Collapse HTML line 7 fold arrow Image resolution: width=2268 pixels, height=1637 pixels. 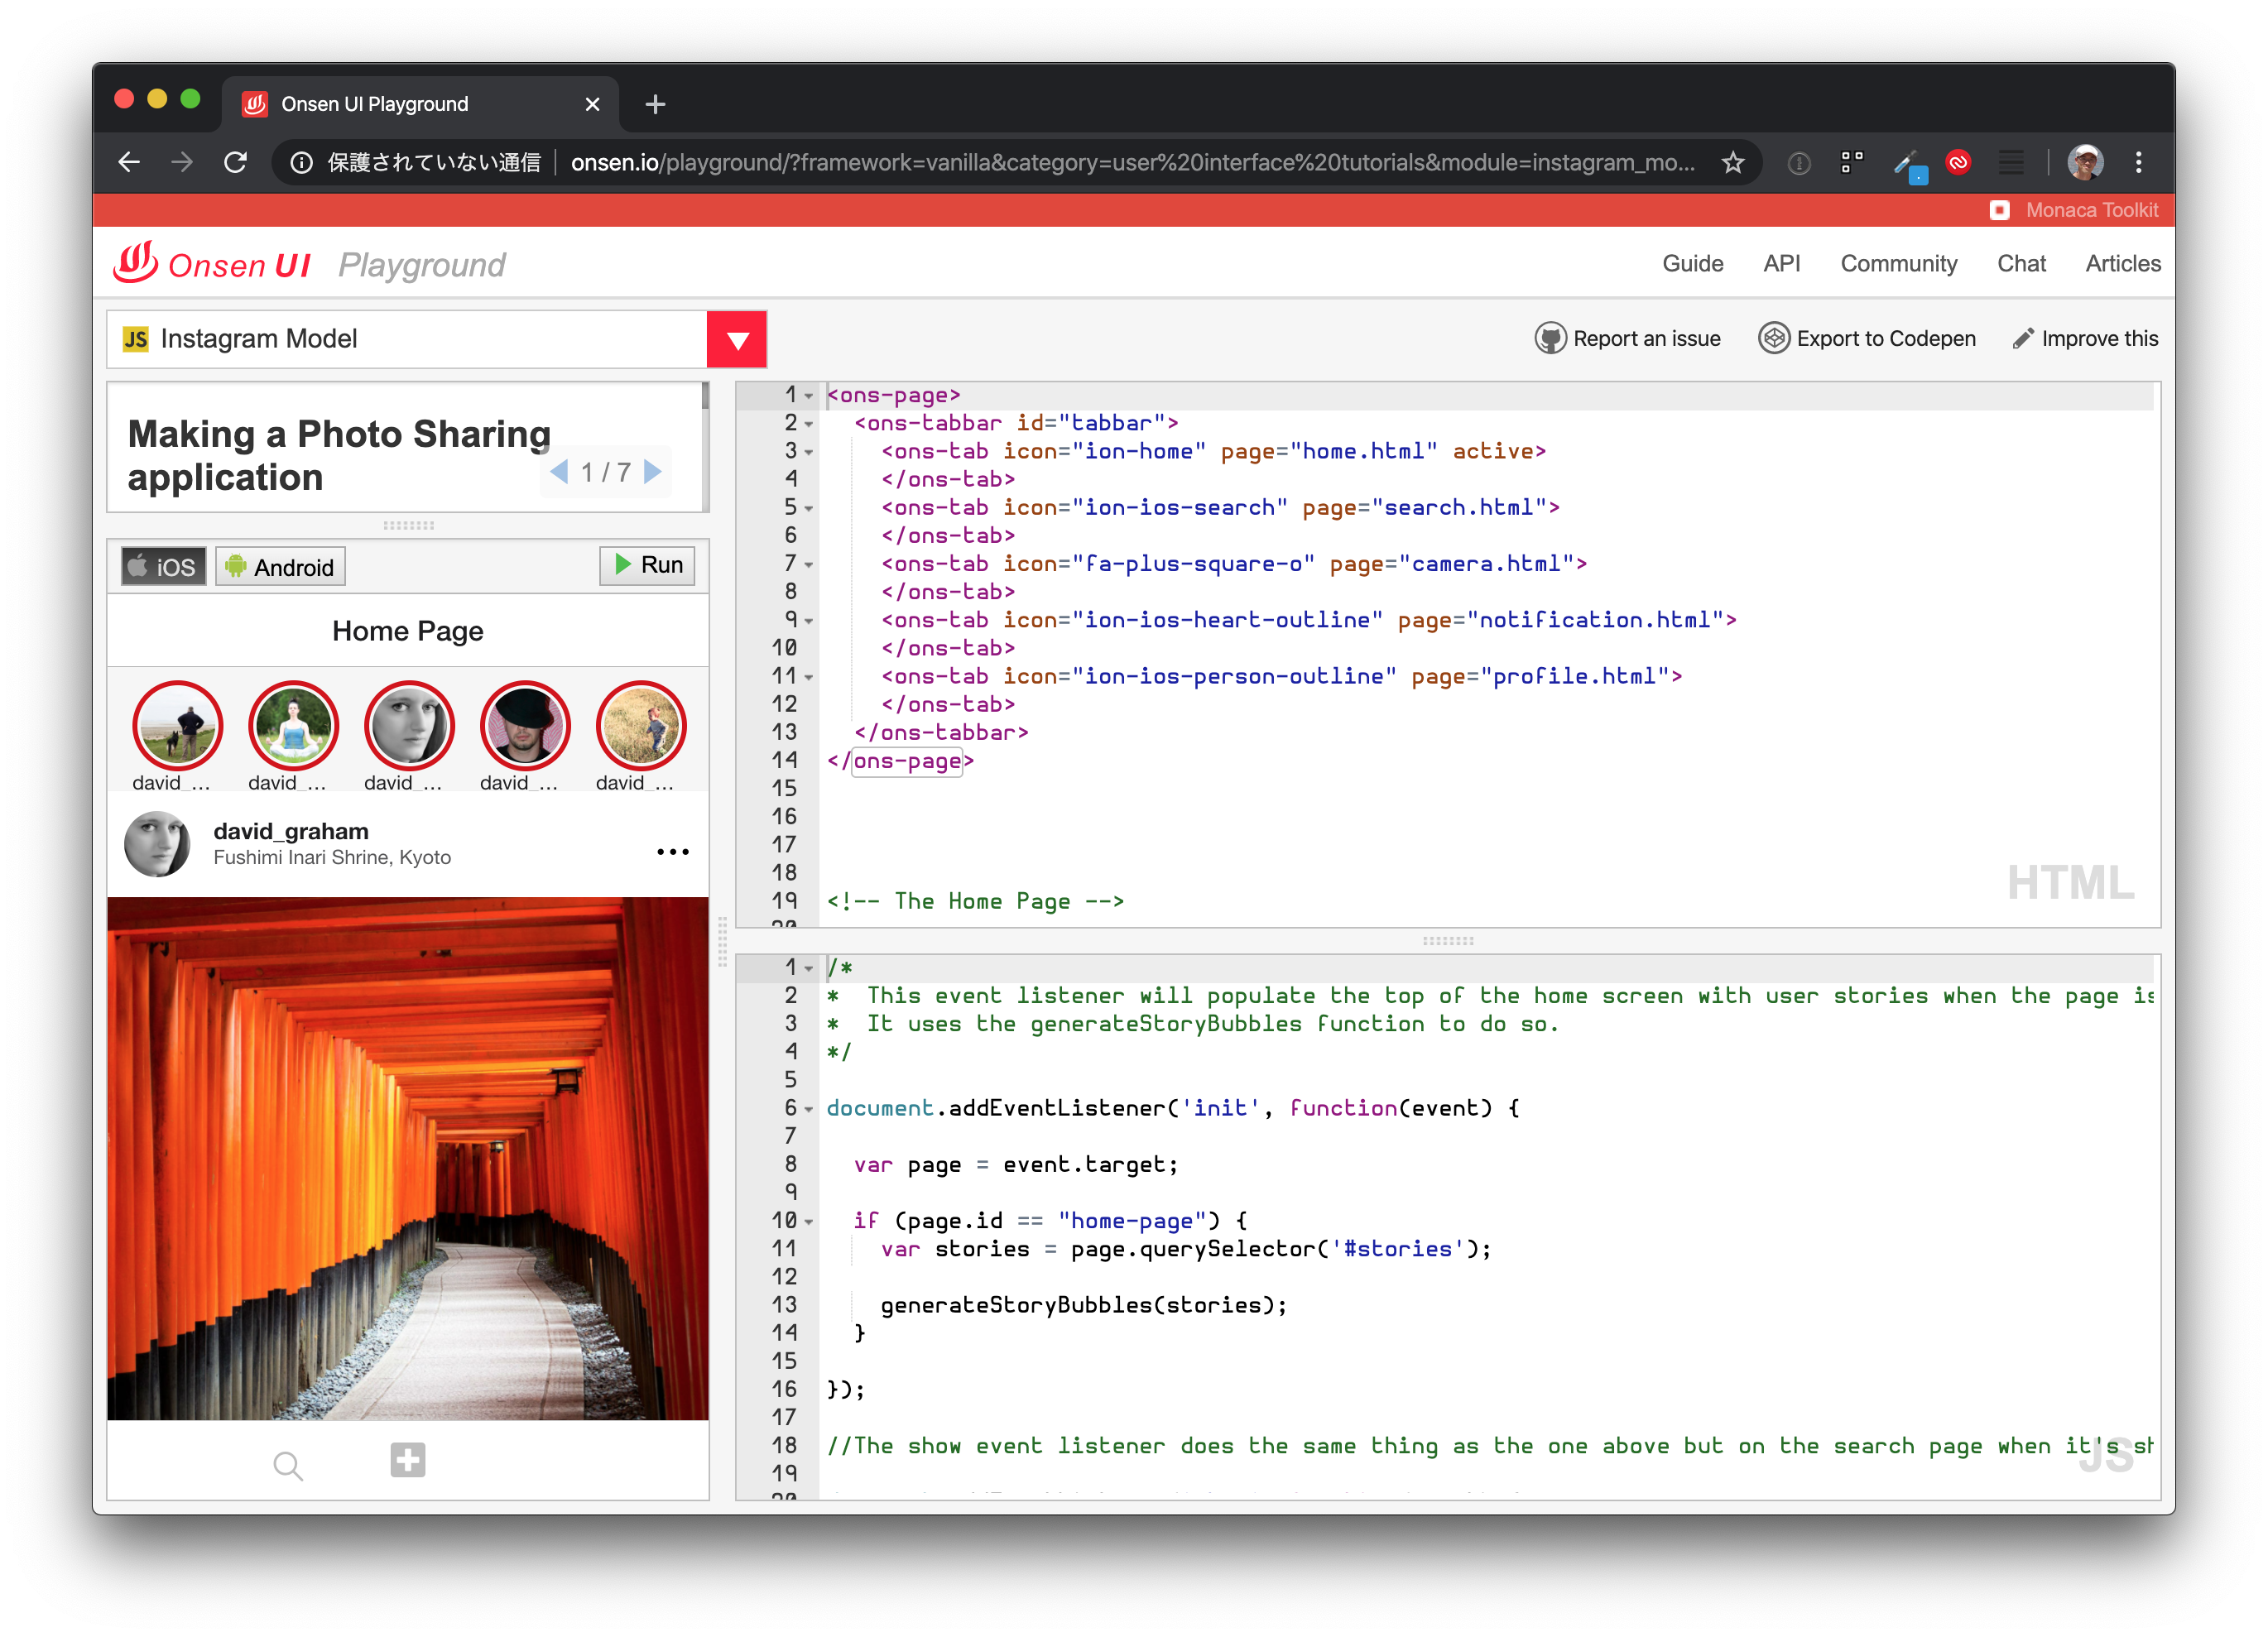[x=809, y=565]
